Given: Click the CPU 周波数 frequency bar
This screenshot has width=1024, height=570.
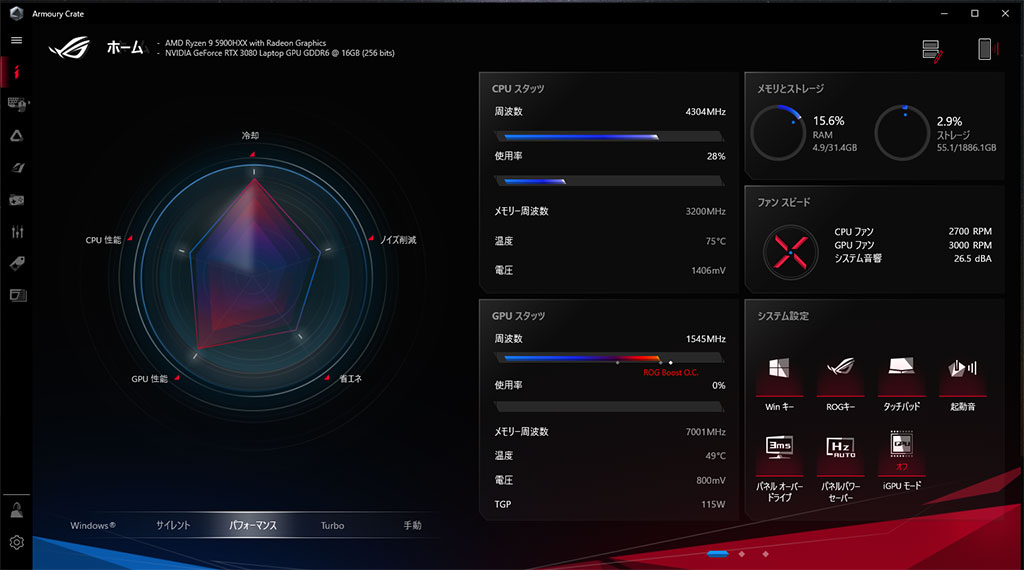Looking at the screenshot, I should click(x=609, y=136).
